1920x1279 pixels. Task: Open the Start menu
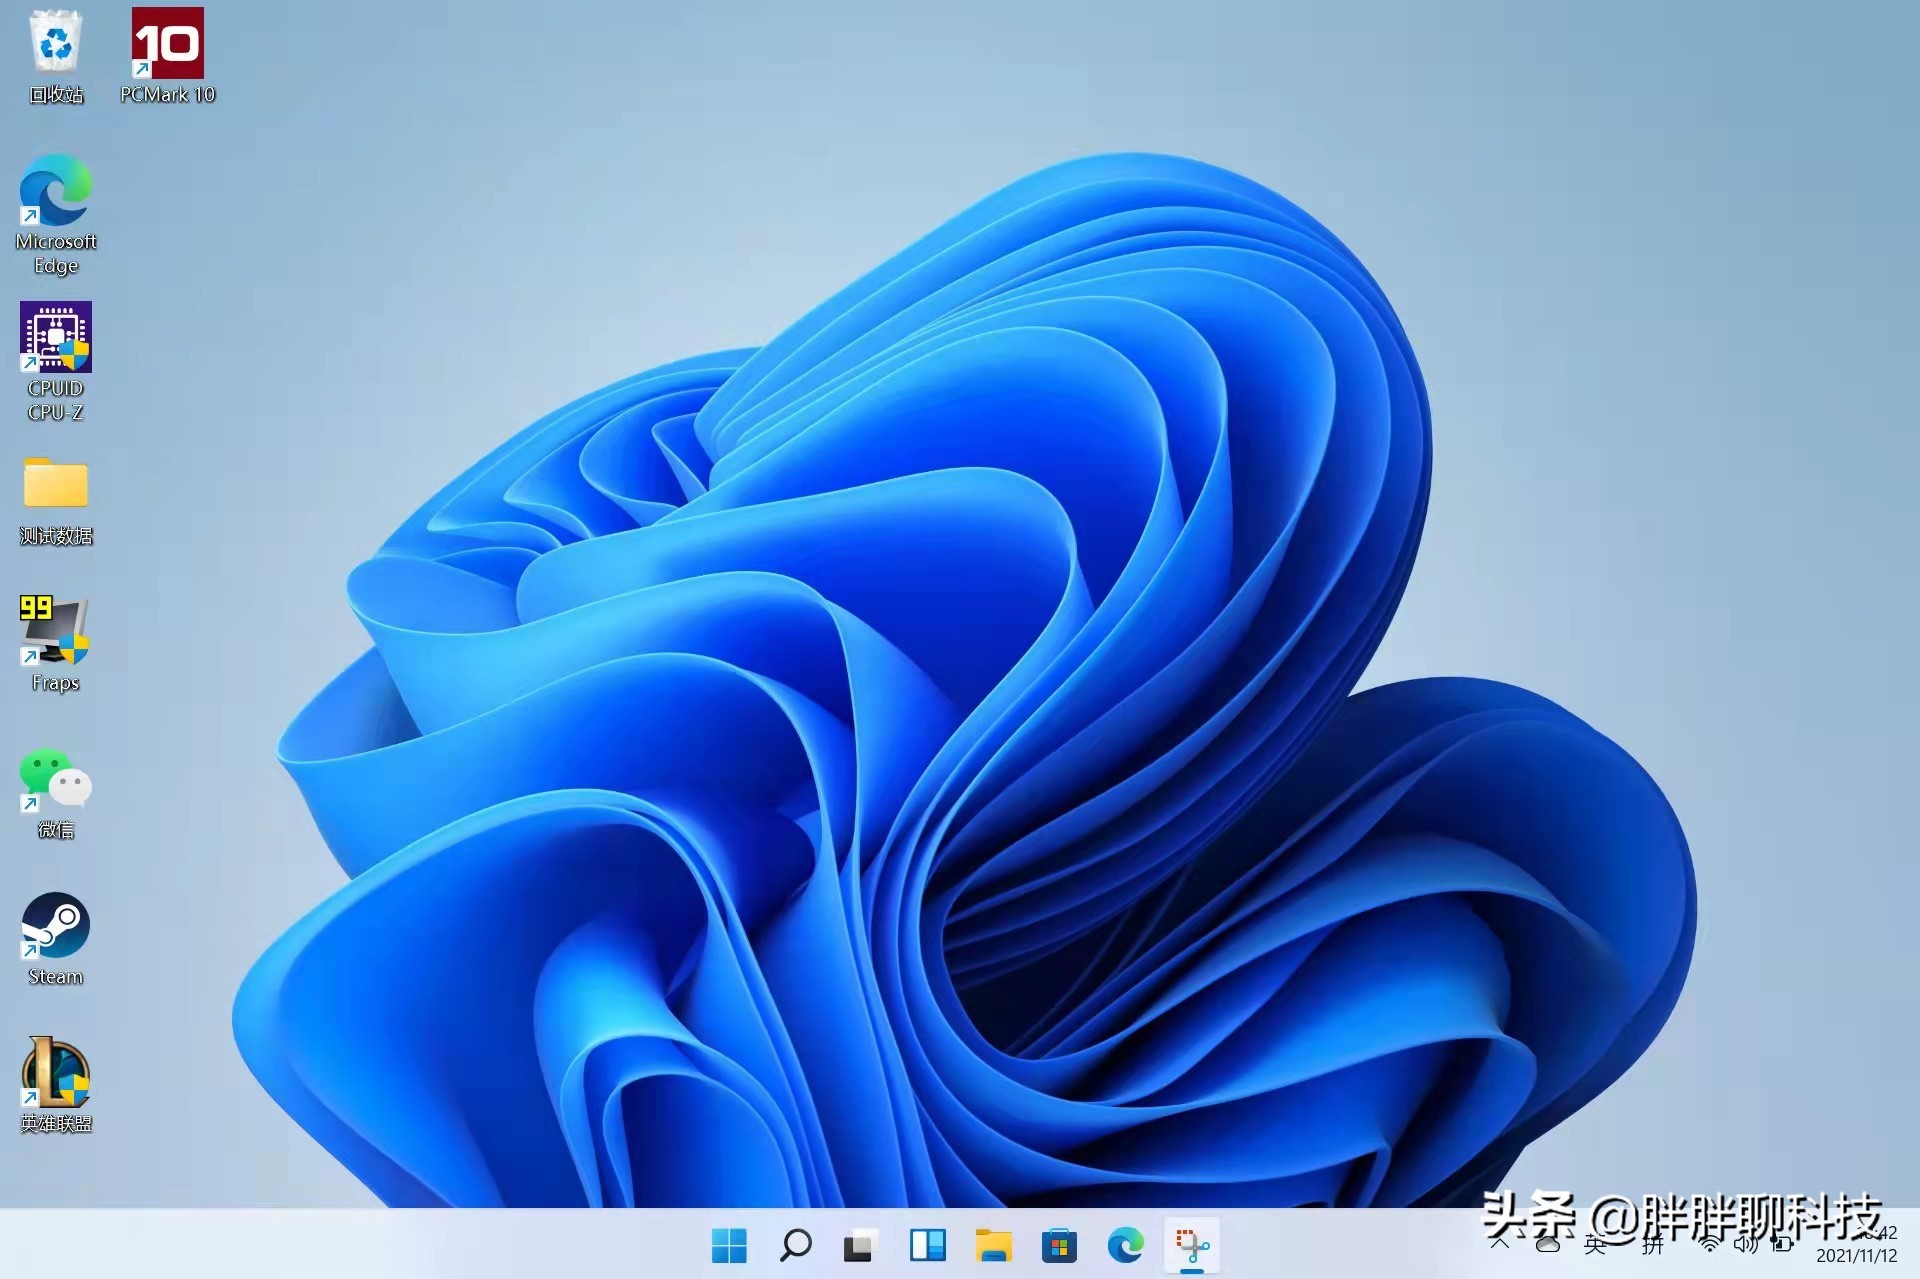tap(729, 1247)
